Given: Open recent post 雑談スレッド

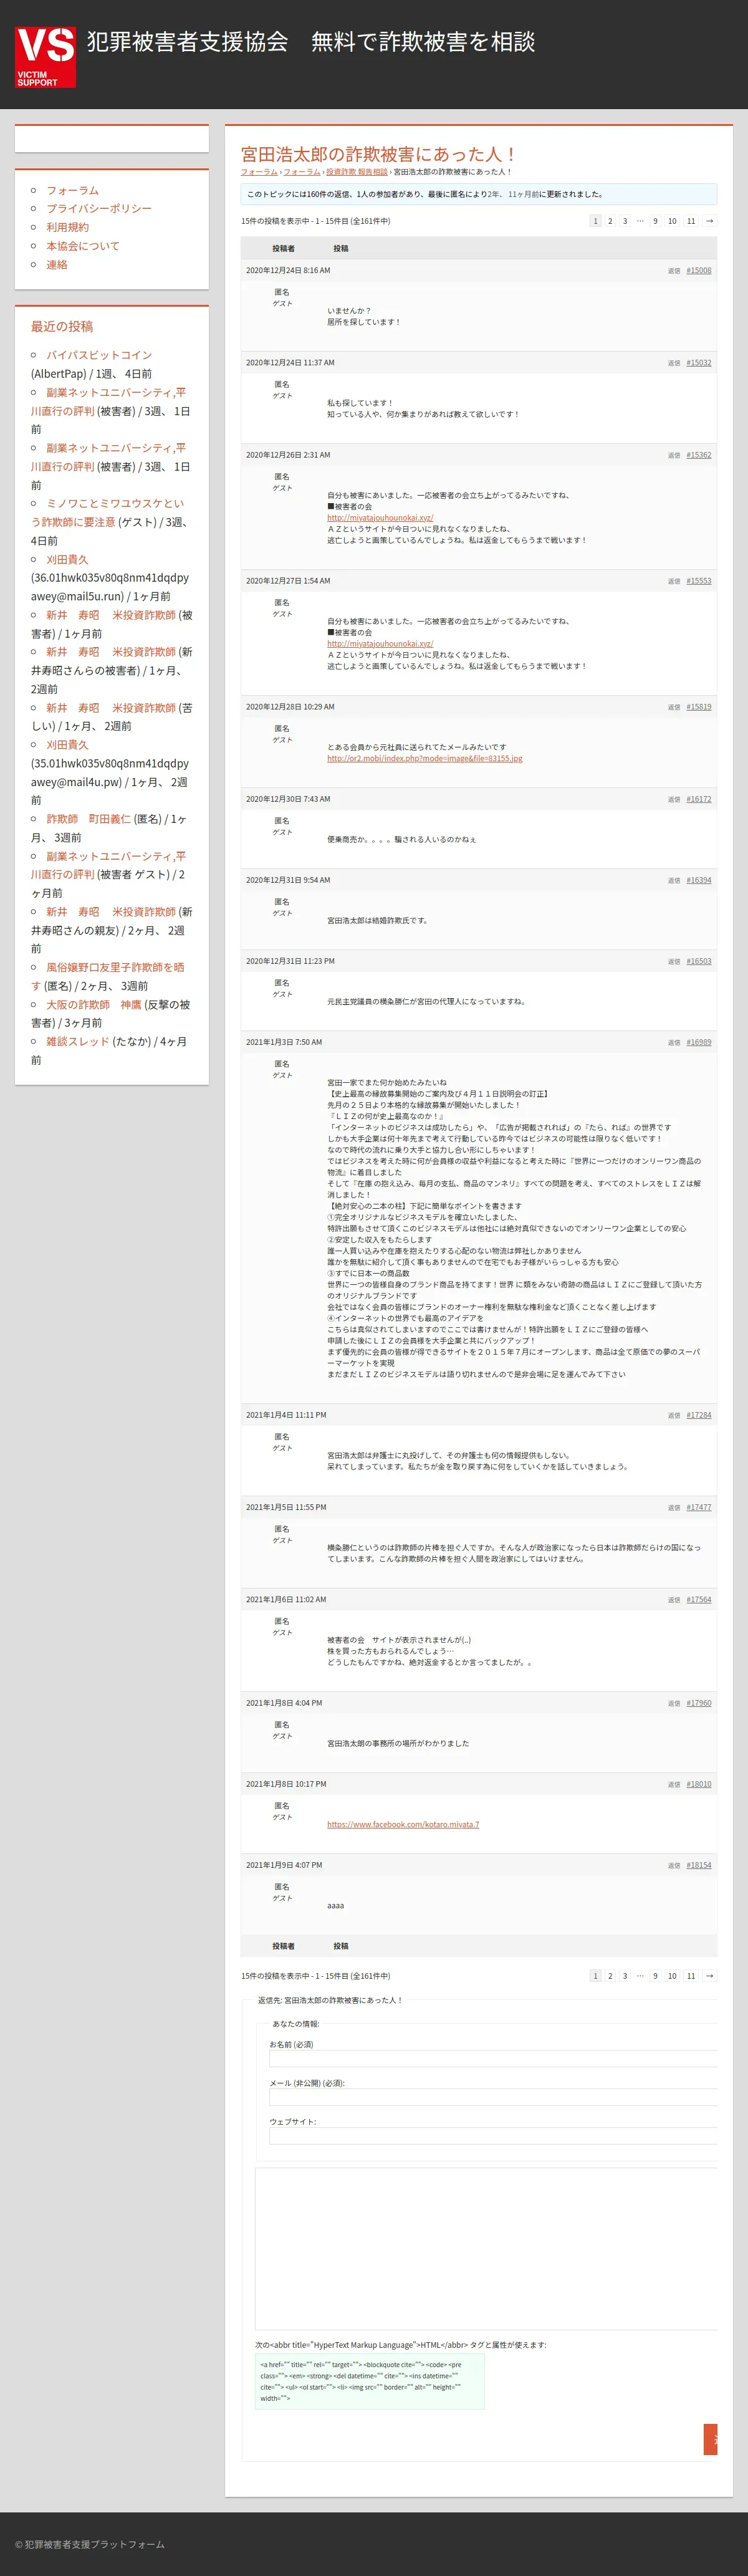Looking at the screenshot, I should (x=78, y=1041).
